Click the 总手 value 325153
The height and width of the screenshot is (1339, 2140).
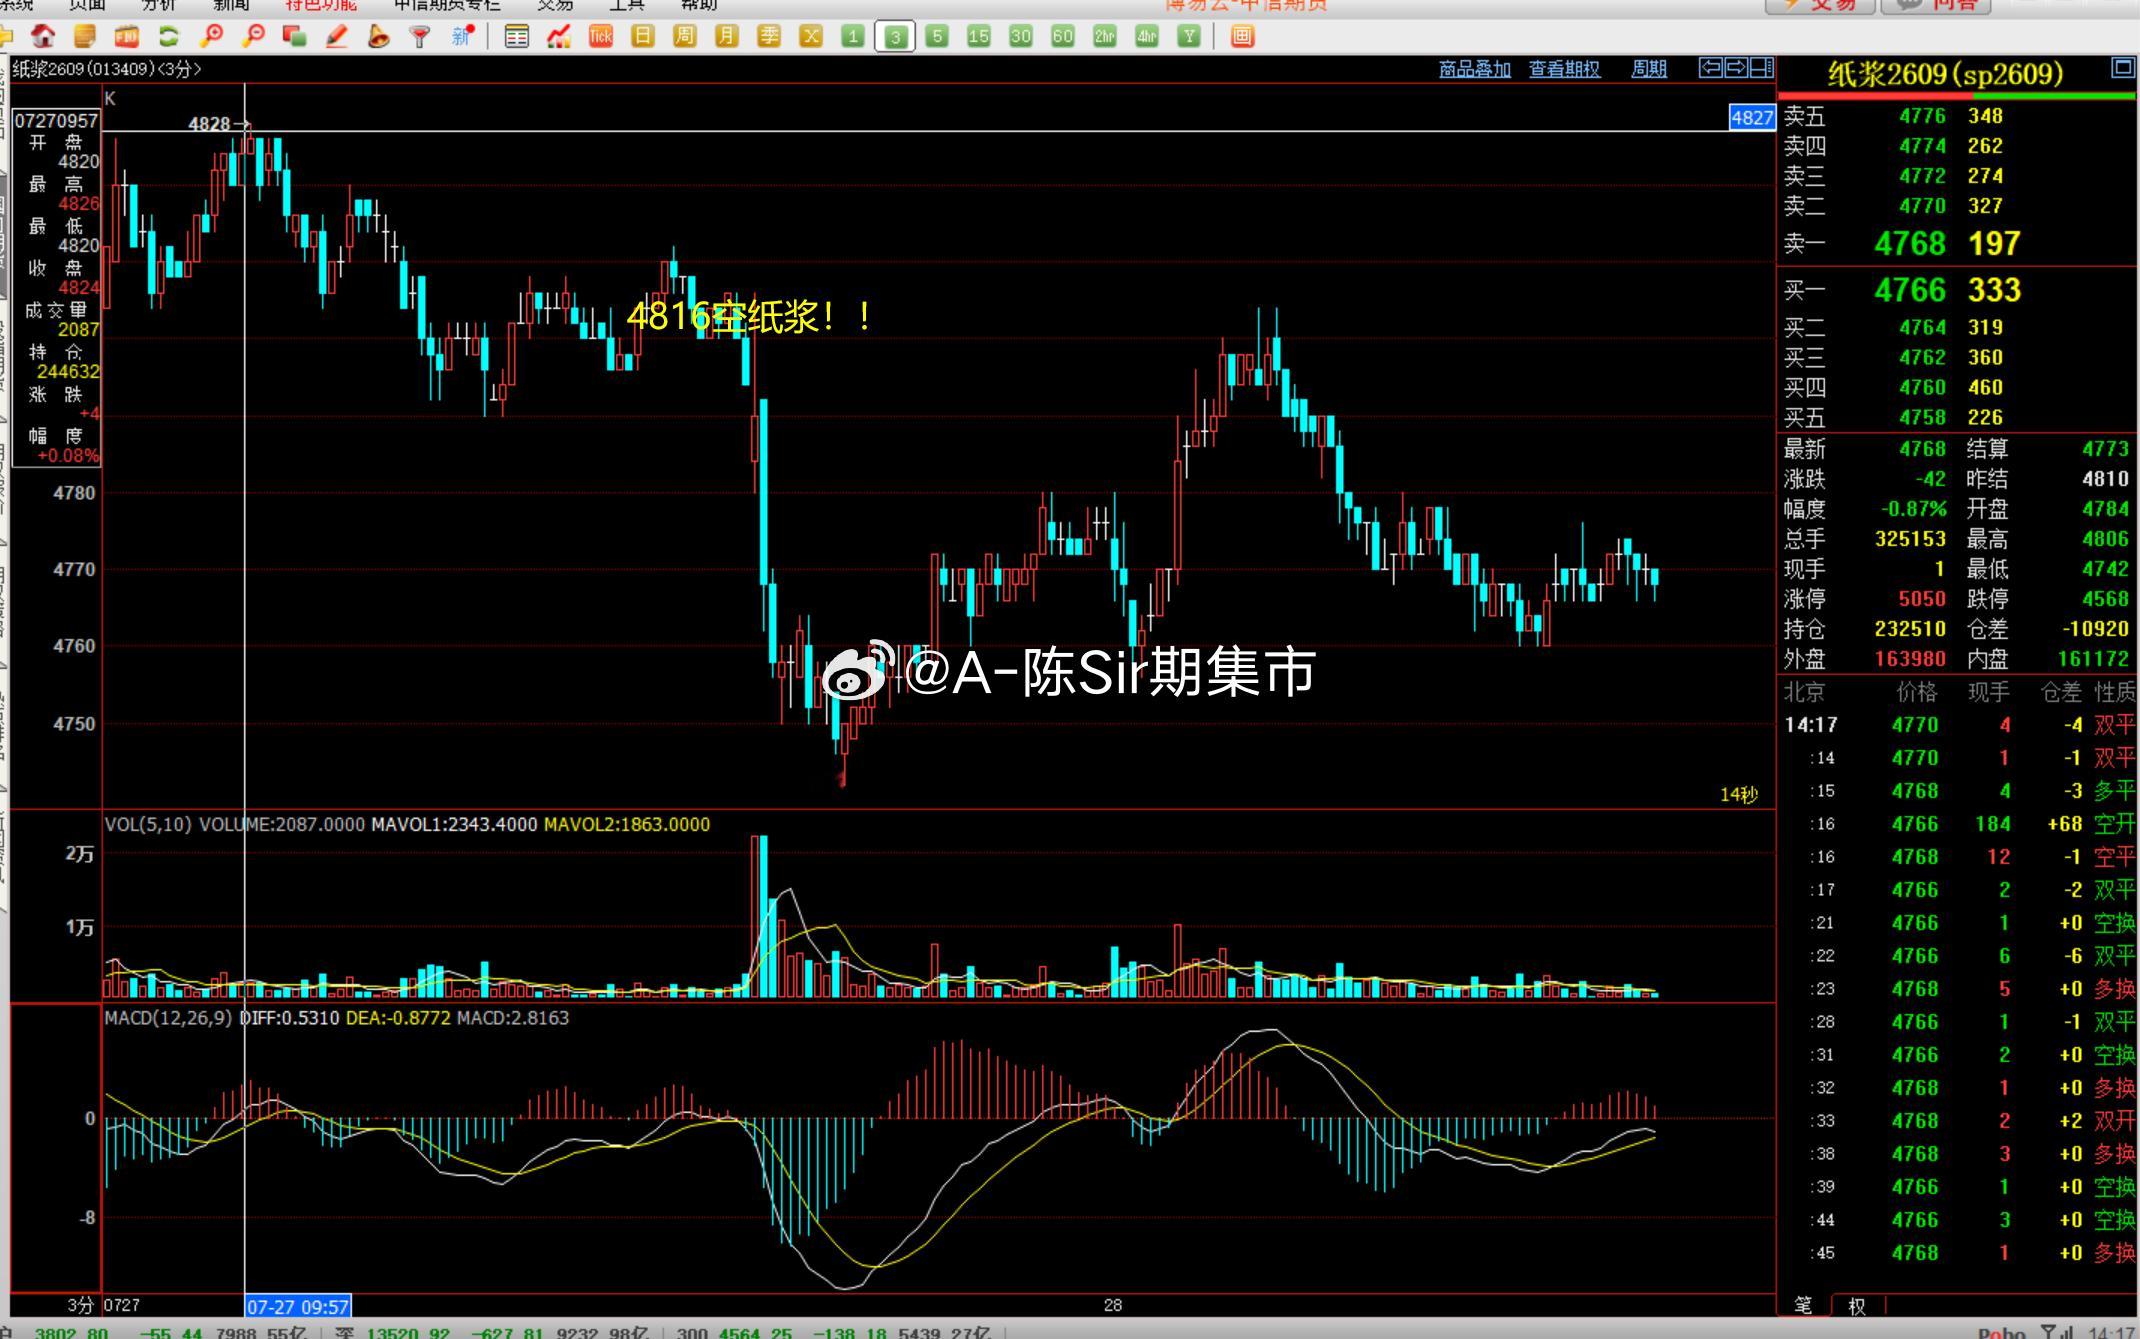pyautogui.click(x=1910, y=539)
